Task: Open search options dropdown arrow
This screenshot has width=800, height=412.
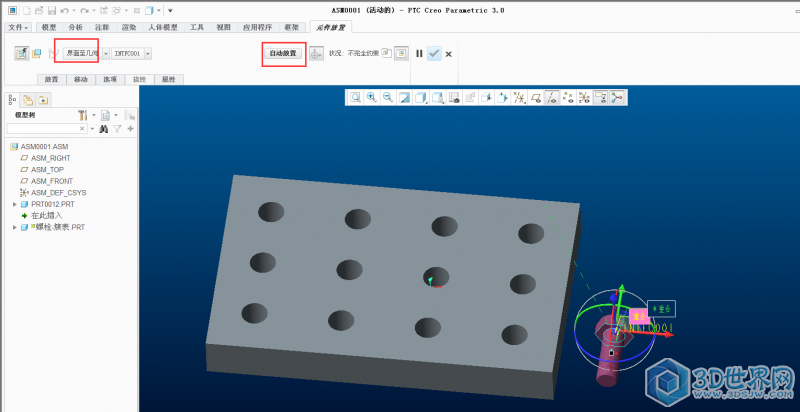Action: point(92,129)
